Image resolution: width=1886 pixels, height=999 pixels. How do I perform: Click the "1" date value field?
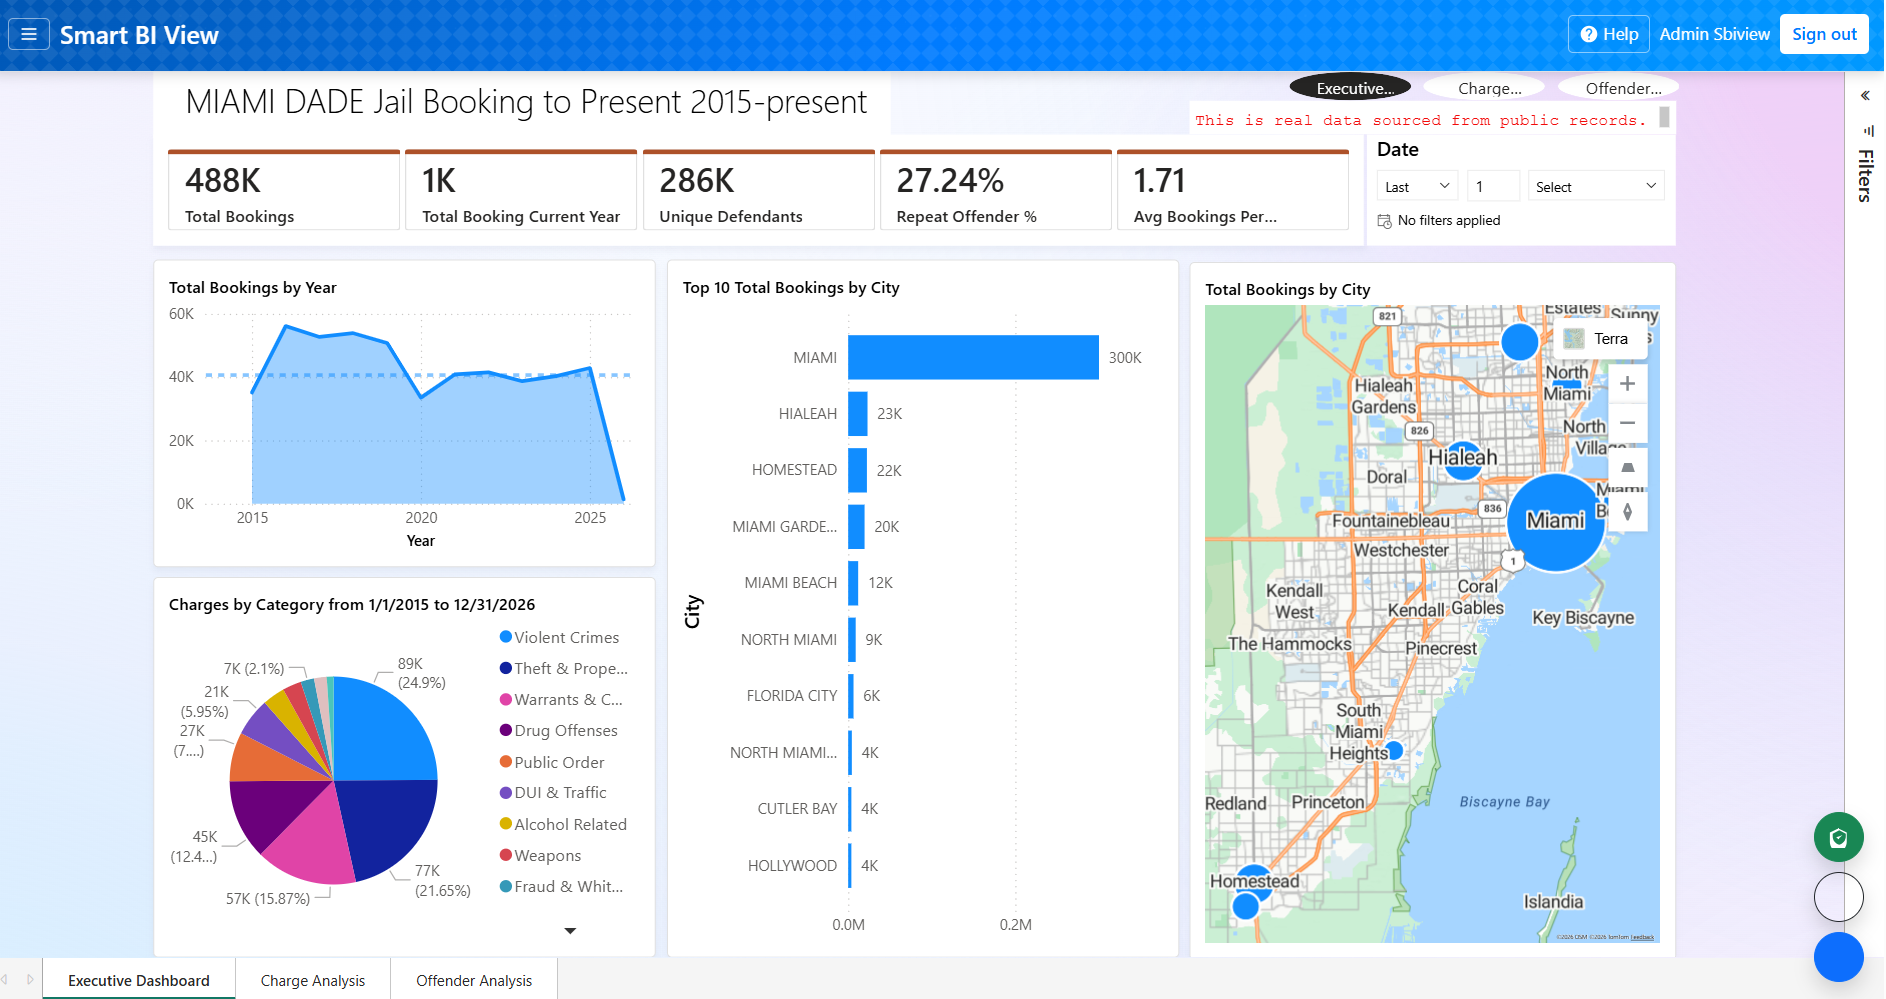tap(1493, 186)
